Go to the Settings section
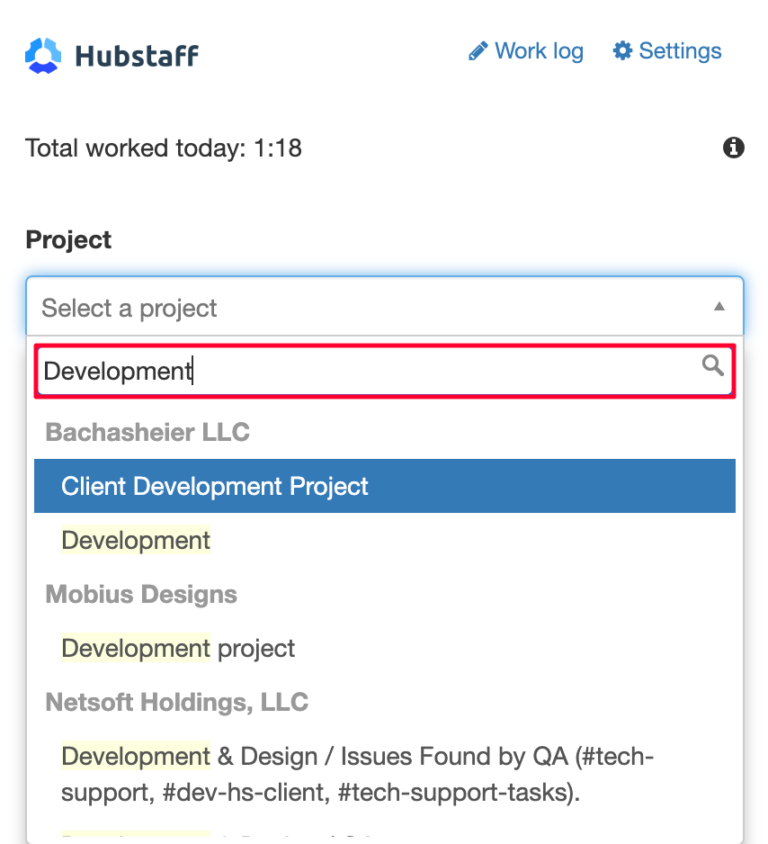This screenshot has height=844, width=768. pos(681,50)
